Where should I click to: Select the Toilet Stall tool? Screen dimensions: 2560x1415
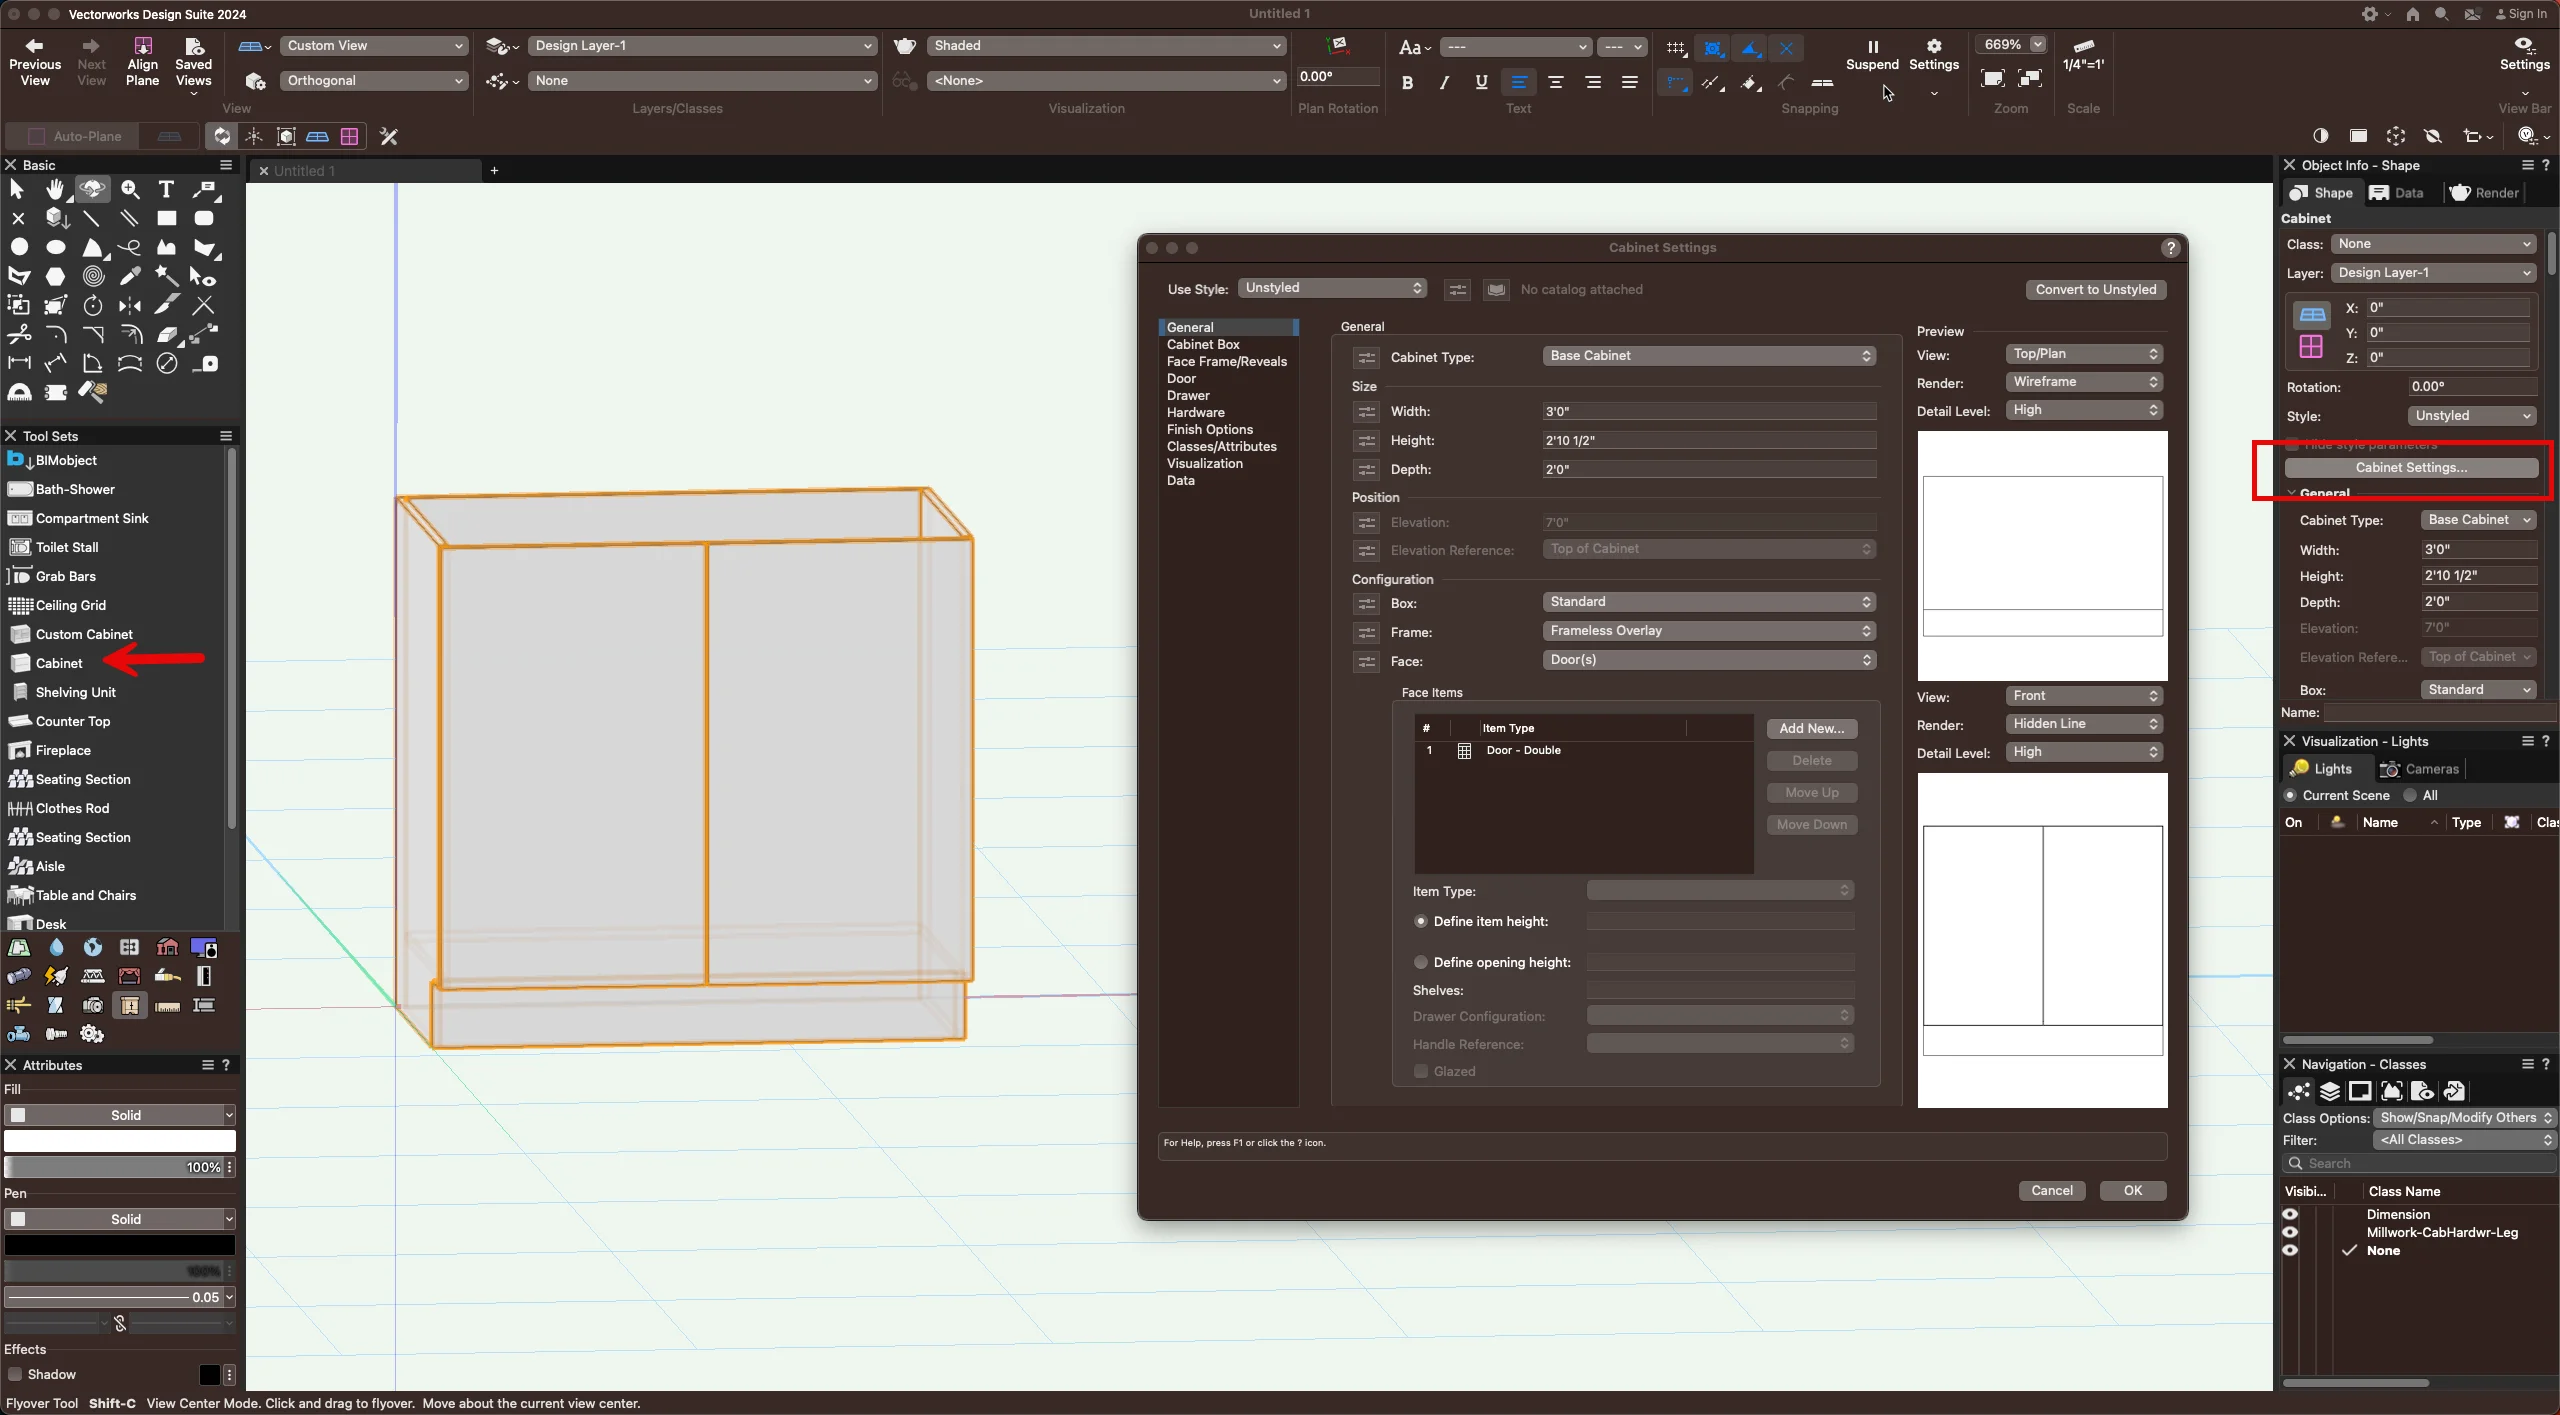click(x=65, y=546)
